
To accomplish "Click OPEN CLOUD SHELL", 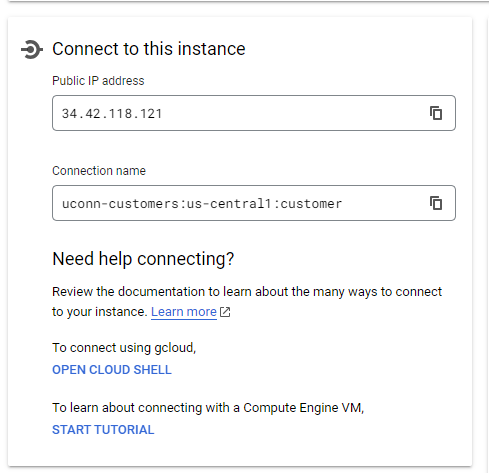I will (x=112, y=370).
